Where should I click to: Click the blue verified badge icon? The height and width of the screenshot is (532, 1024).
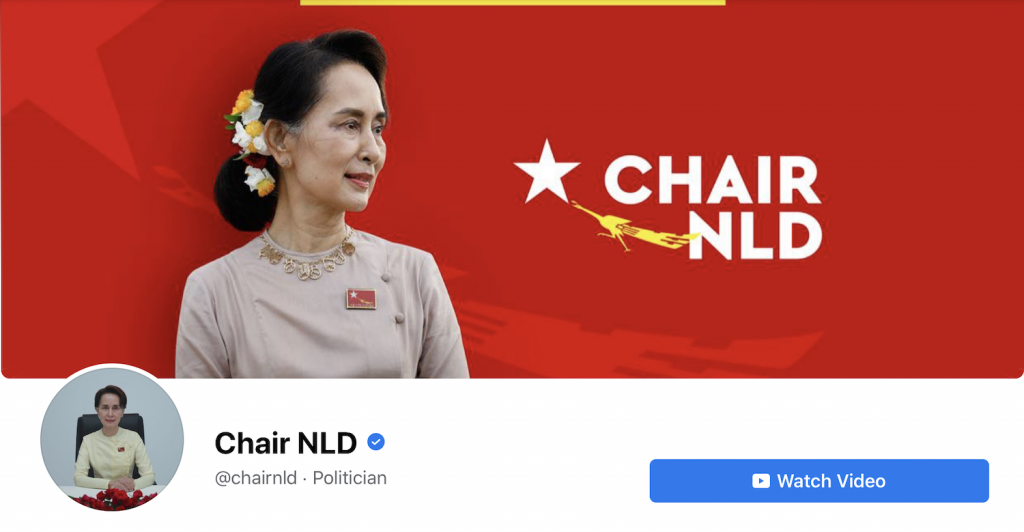(x=376, y=442)
